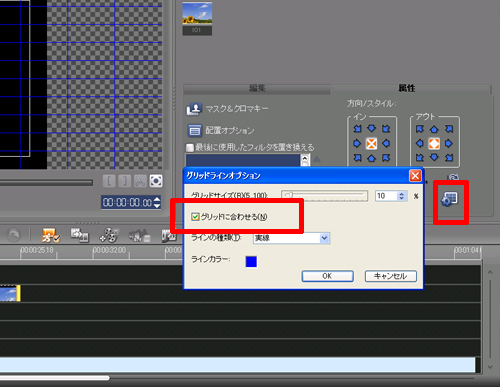Select In direction: enter from bottom-left

pyautogui.click(x=357, y=158)
